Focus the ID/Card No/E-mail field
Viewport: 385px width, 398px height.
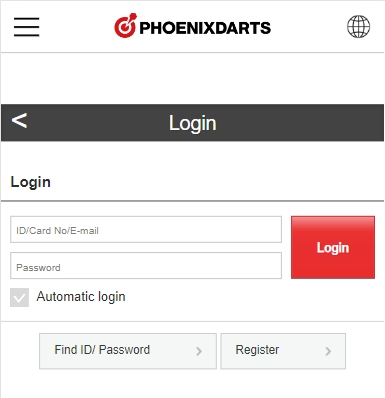146,230
